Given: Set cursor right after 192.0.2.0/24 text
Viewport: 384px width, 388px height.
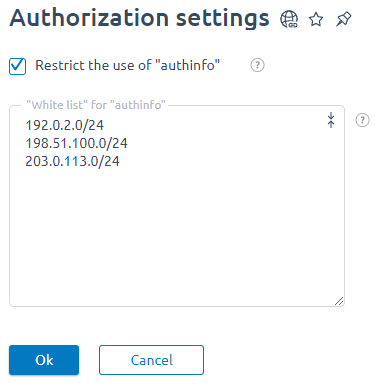Looking at the screenshot, I should click(104, 125).
